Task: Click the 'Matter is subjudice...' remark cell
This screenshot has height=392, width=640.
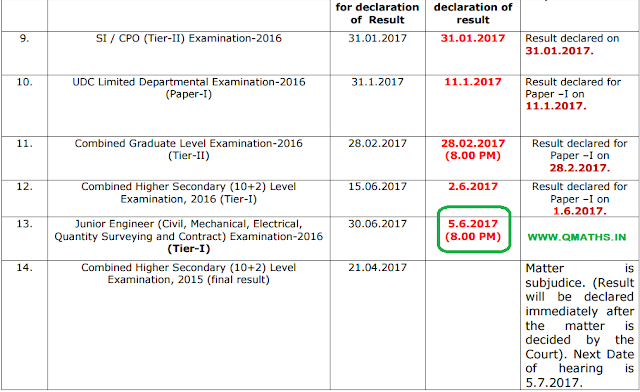Action: [x=580, y=325]
